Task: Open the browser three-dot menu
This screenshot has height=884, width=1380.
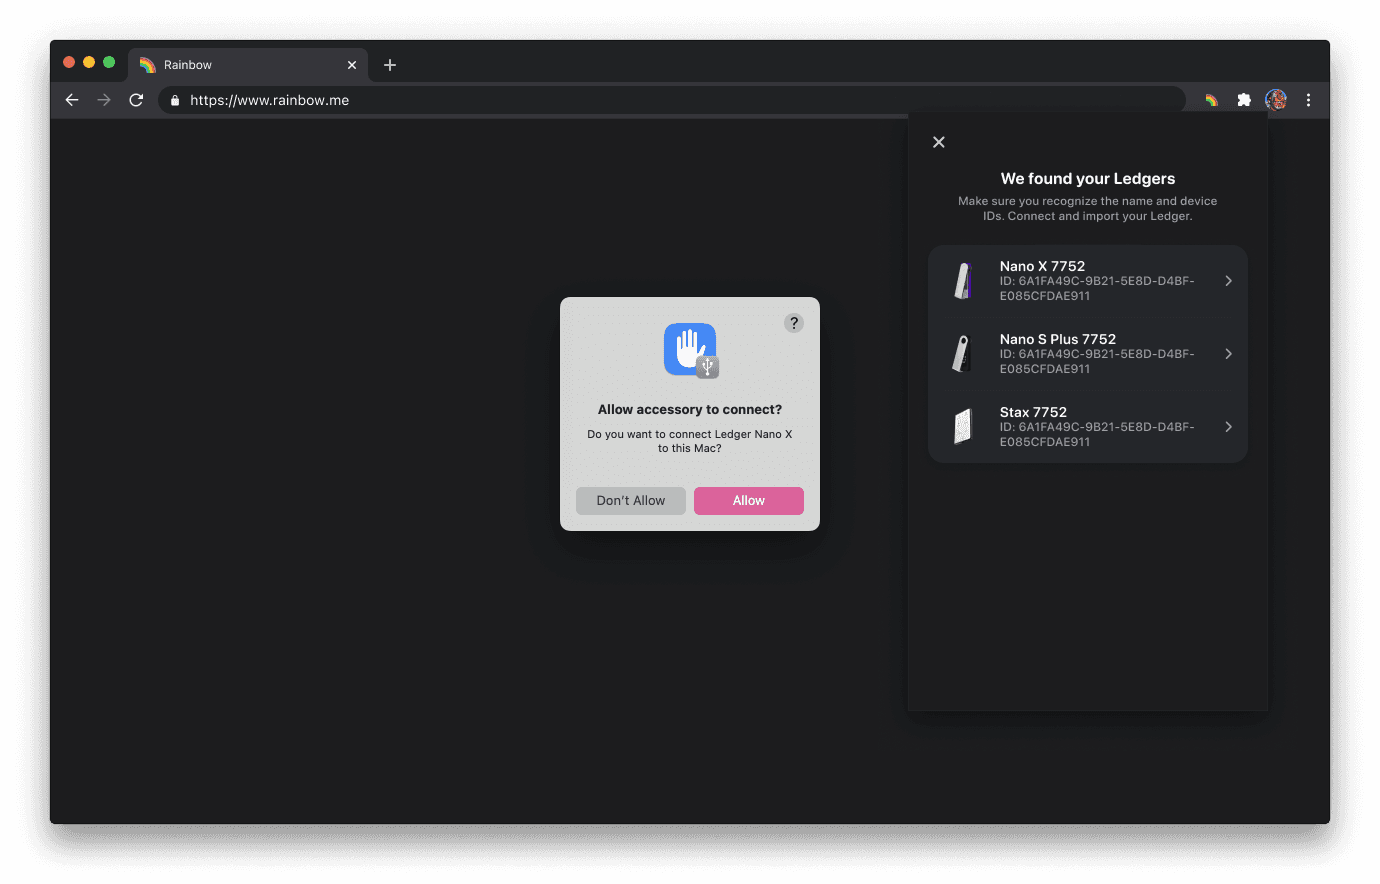Action: 1308,100
